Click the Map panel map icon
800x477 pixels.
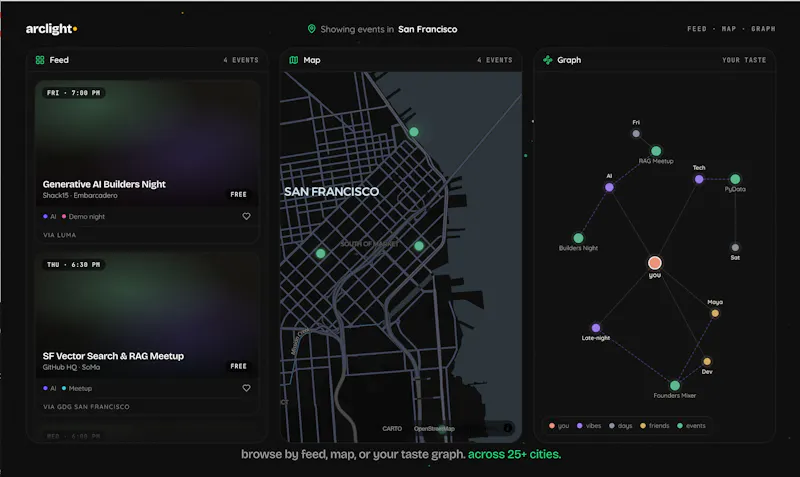293,60
